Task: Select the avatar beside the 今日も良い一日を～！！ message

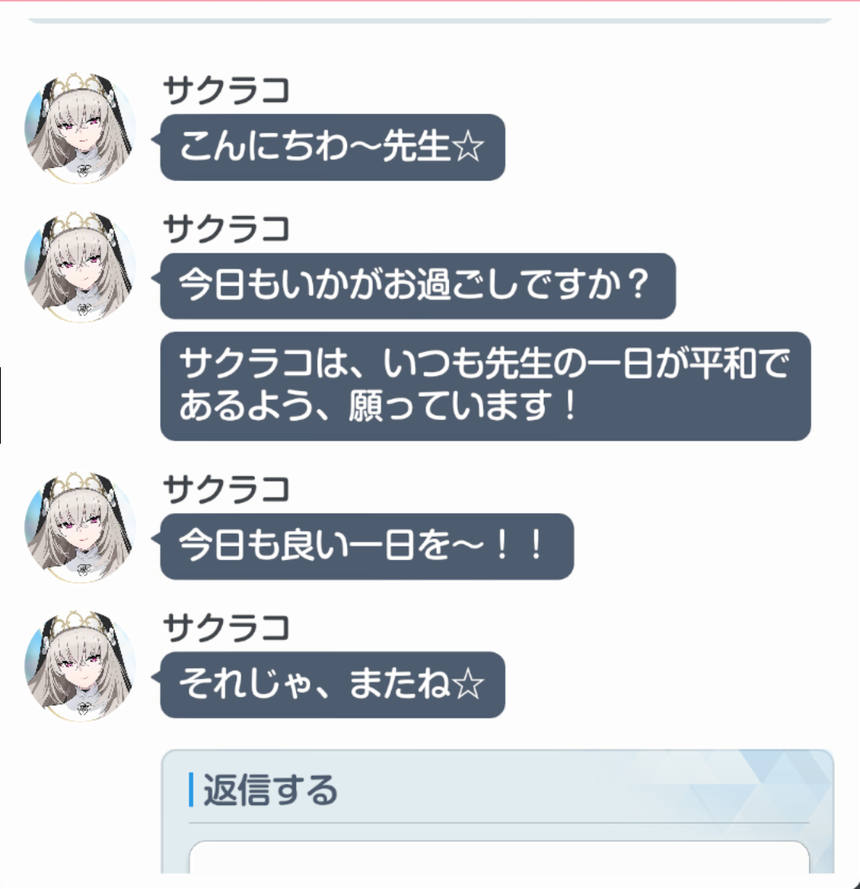Action: point(80,527)
